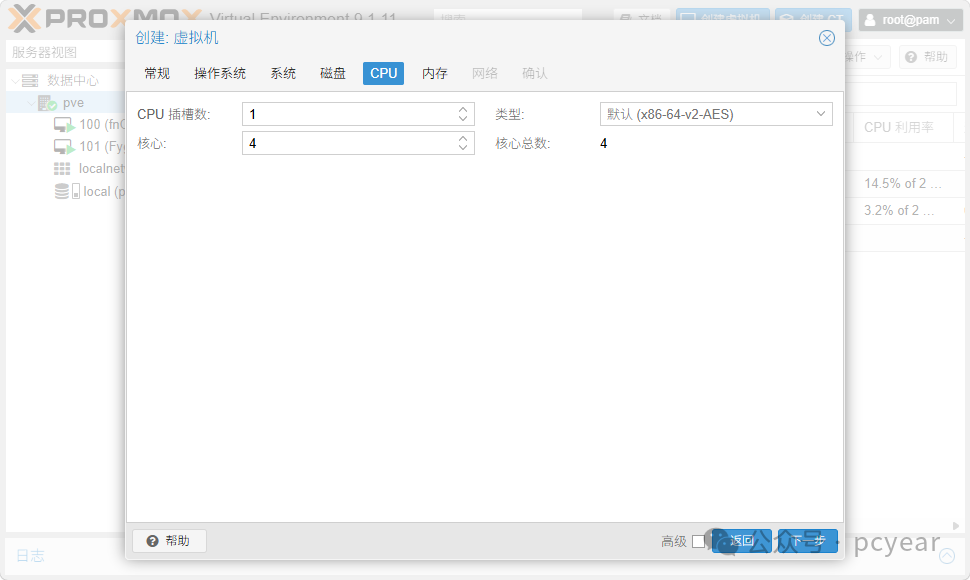Decrease 核心 count with down arrow

463,148
